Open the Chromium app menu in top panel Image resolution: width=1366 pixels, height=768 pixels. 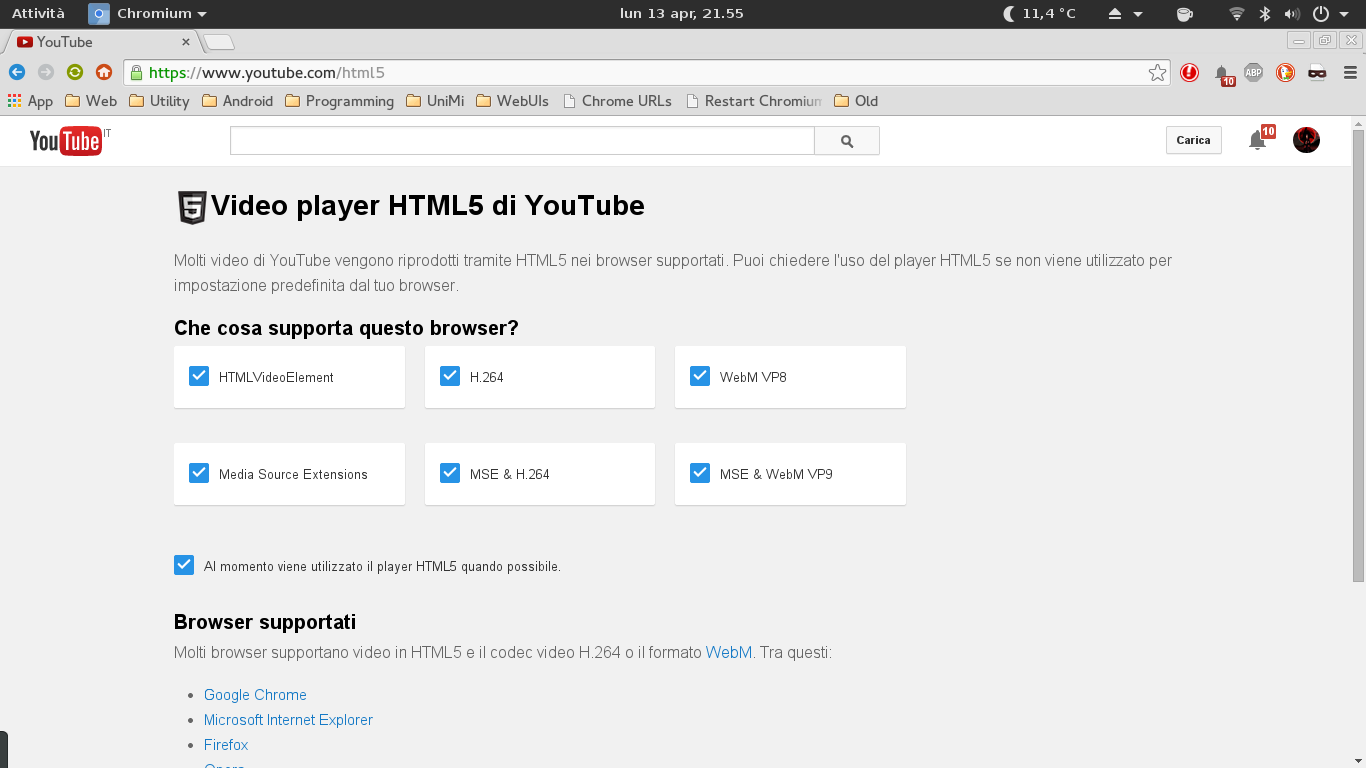(x=148, y=14)
